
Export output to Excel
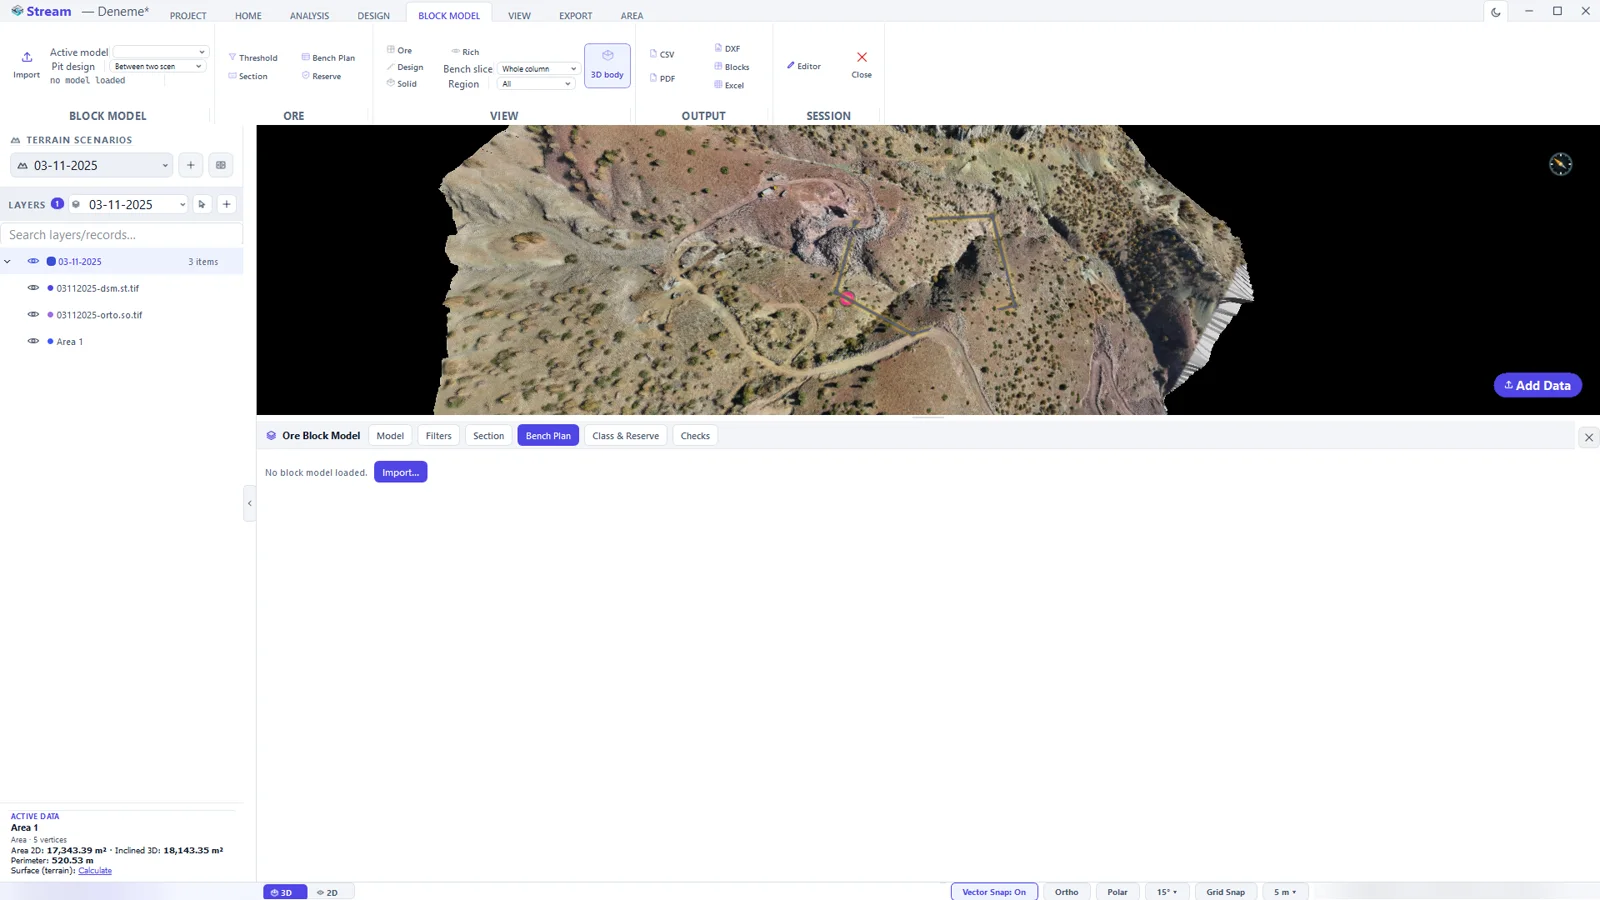[x=729, y=85]
